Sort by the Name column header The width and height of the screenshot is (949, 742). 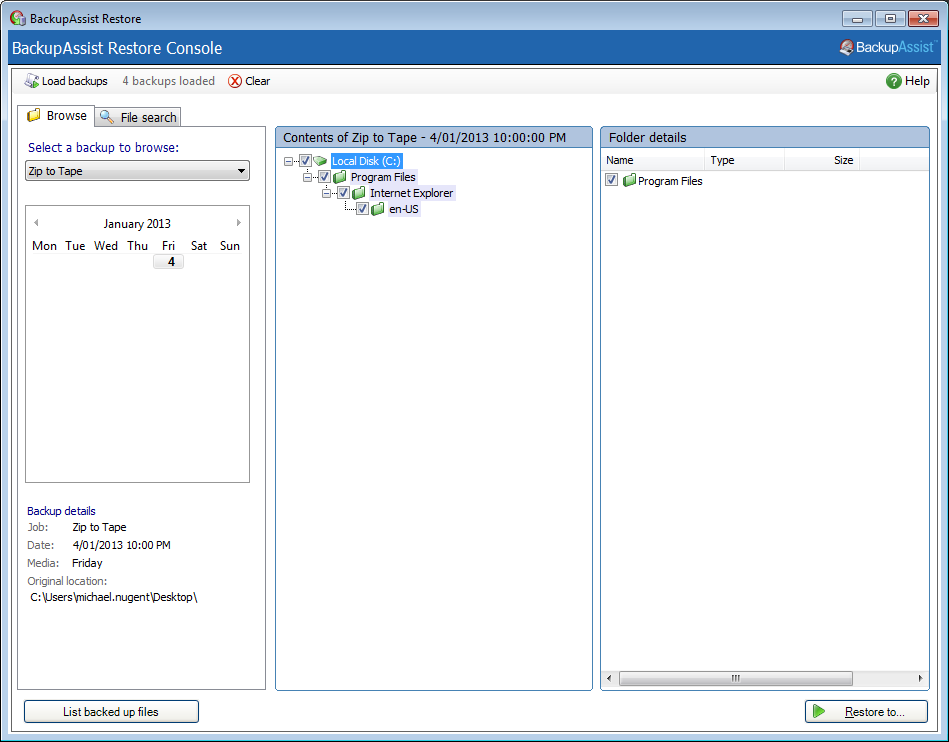653,160
